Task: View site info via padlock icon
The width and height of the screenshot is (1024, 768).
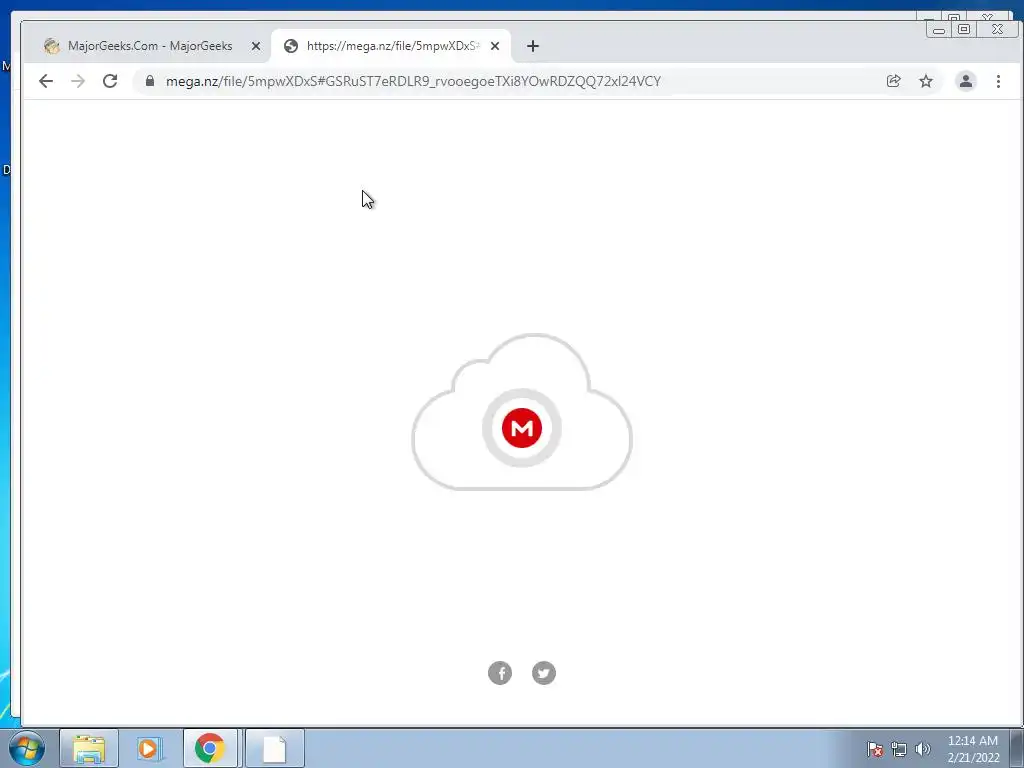Action: tap(150, 81)
